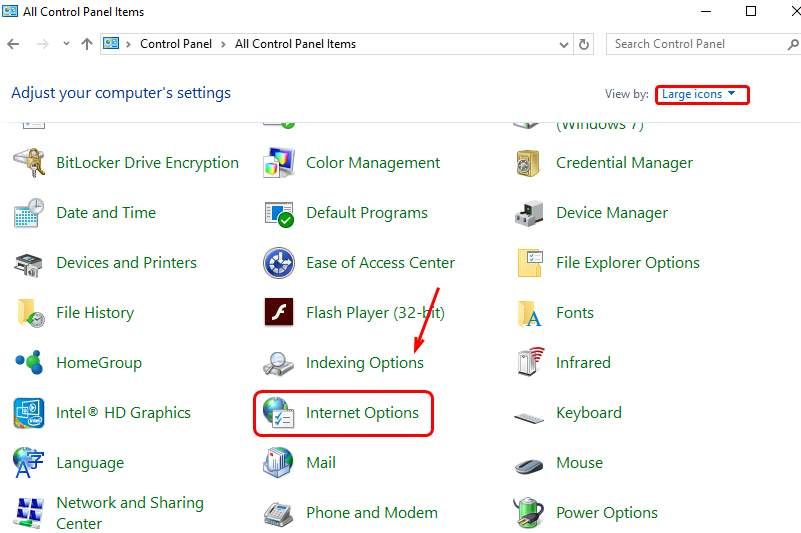Open the Network and Sharing Center link
The image size is (801, 533).
click(130, 513)
